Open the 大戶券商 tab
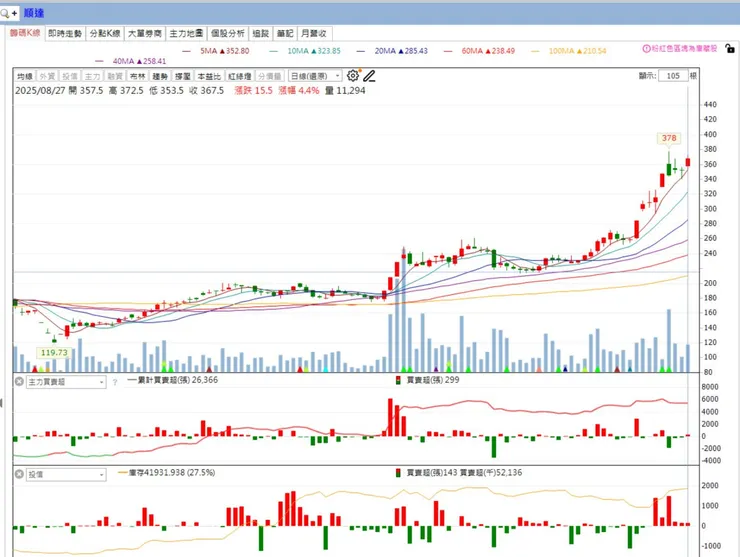Image resolution: width=740 pixels, height=557 pixels. (x=145, y=33)
